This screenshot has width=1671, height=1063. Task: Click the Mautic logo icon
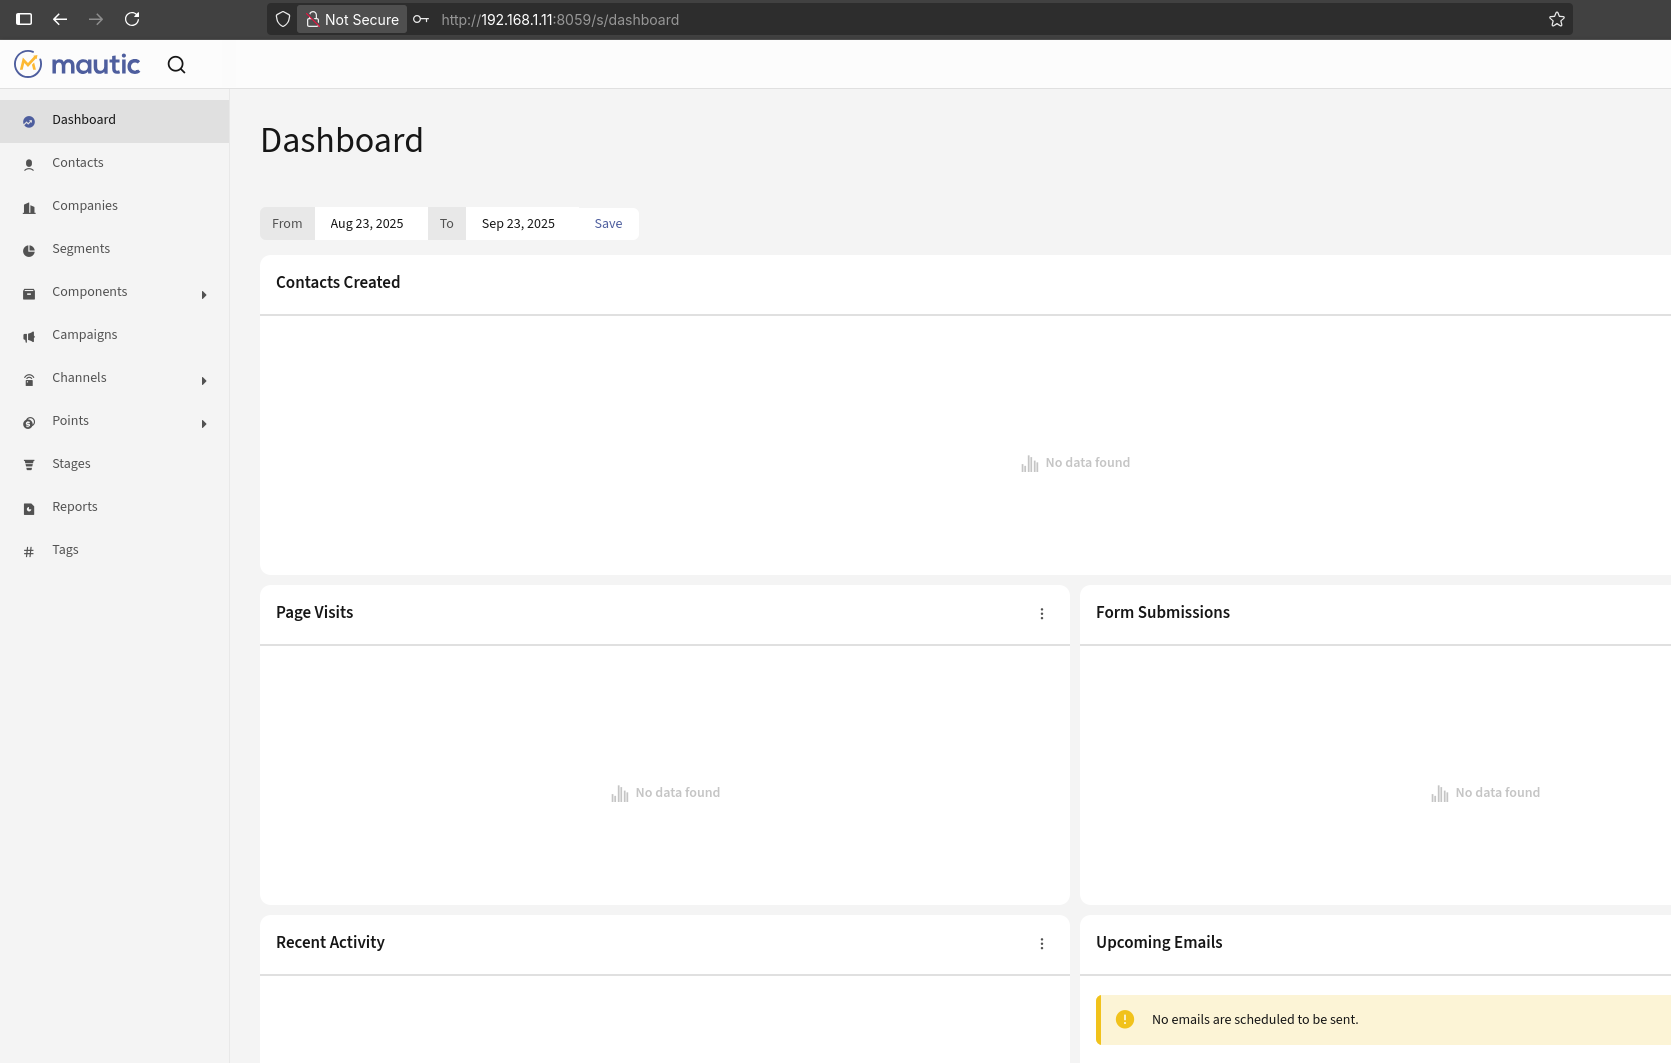[28, 65]
